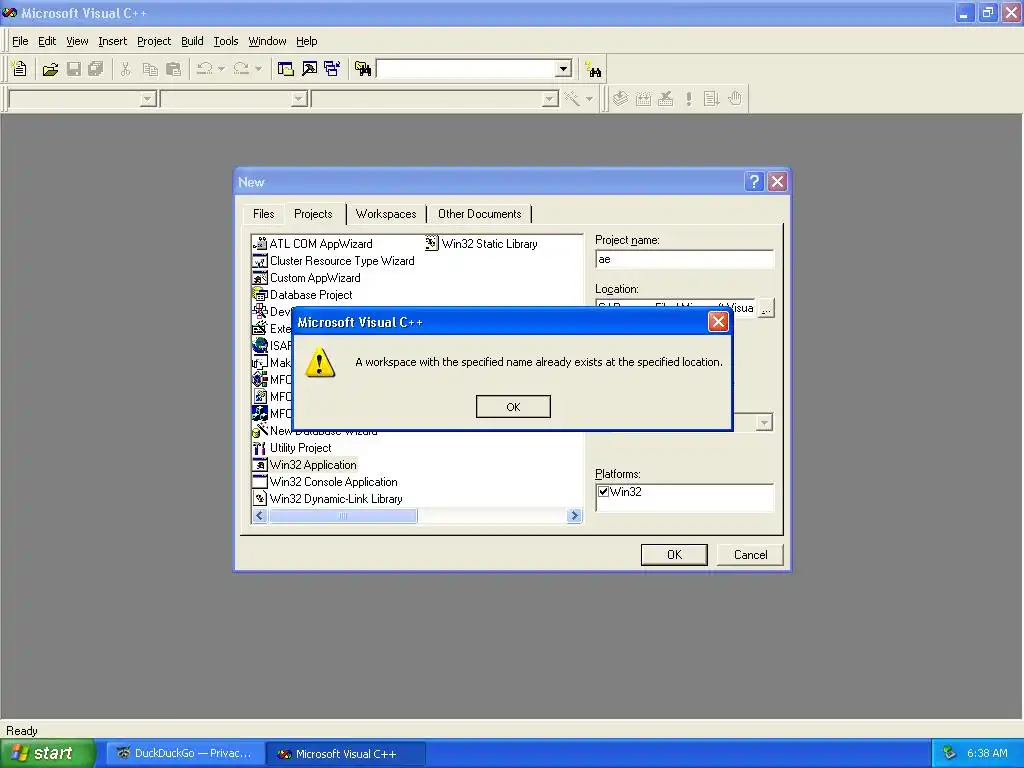Image resolution: width=1024 pixels, height=768 pixels.
Task: Click the Insert/Remove Breakpoint hand icon
Action: click(735, 99)
